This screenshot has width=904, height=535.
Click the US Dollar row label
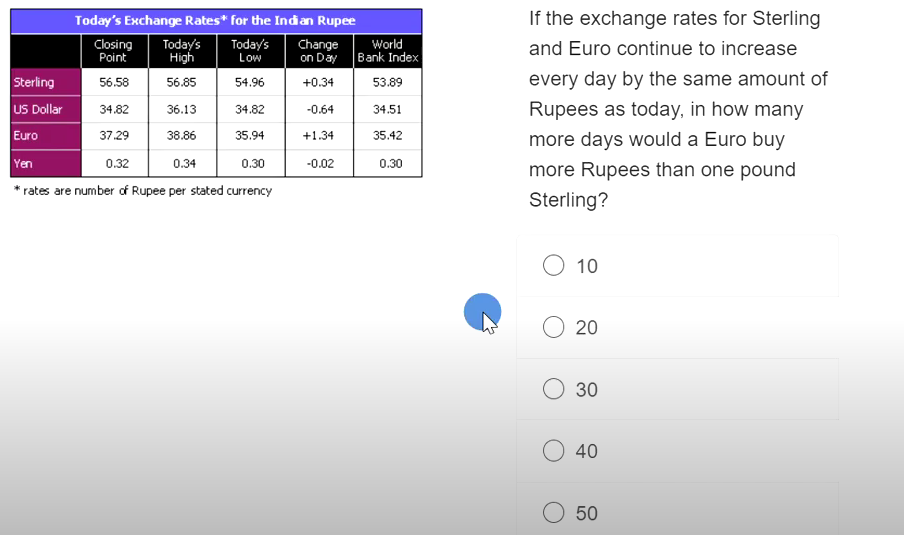click(46, 109)
